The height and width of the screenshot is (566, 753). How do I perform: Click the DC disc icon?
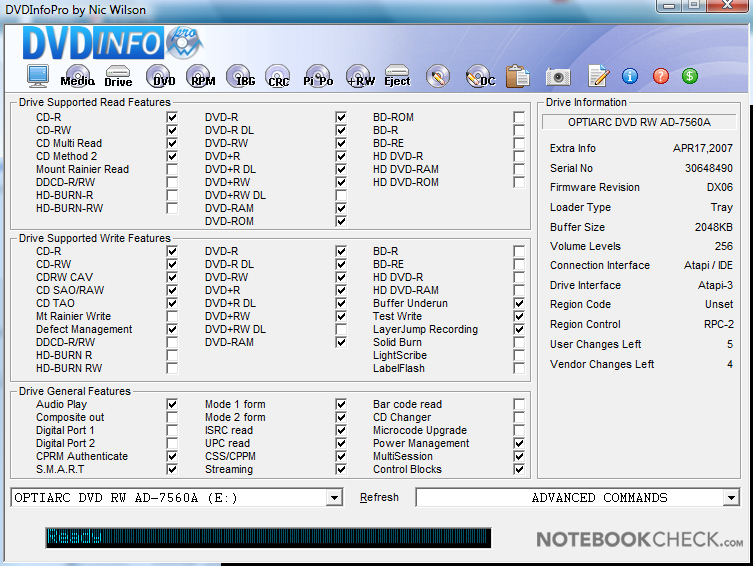(480, 76)
